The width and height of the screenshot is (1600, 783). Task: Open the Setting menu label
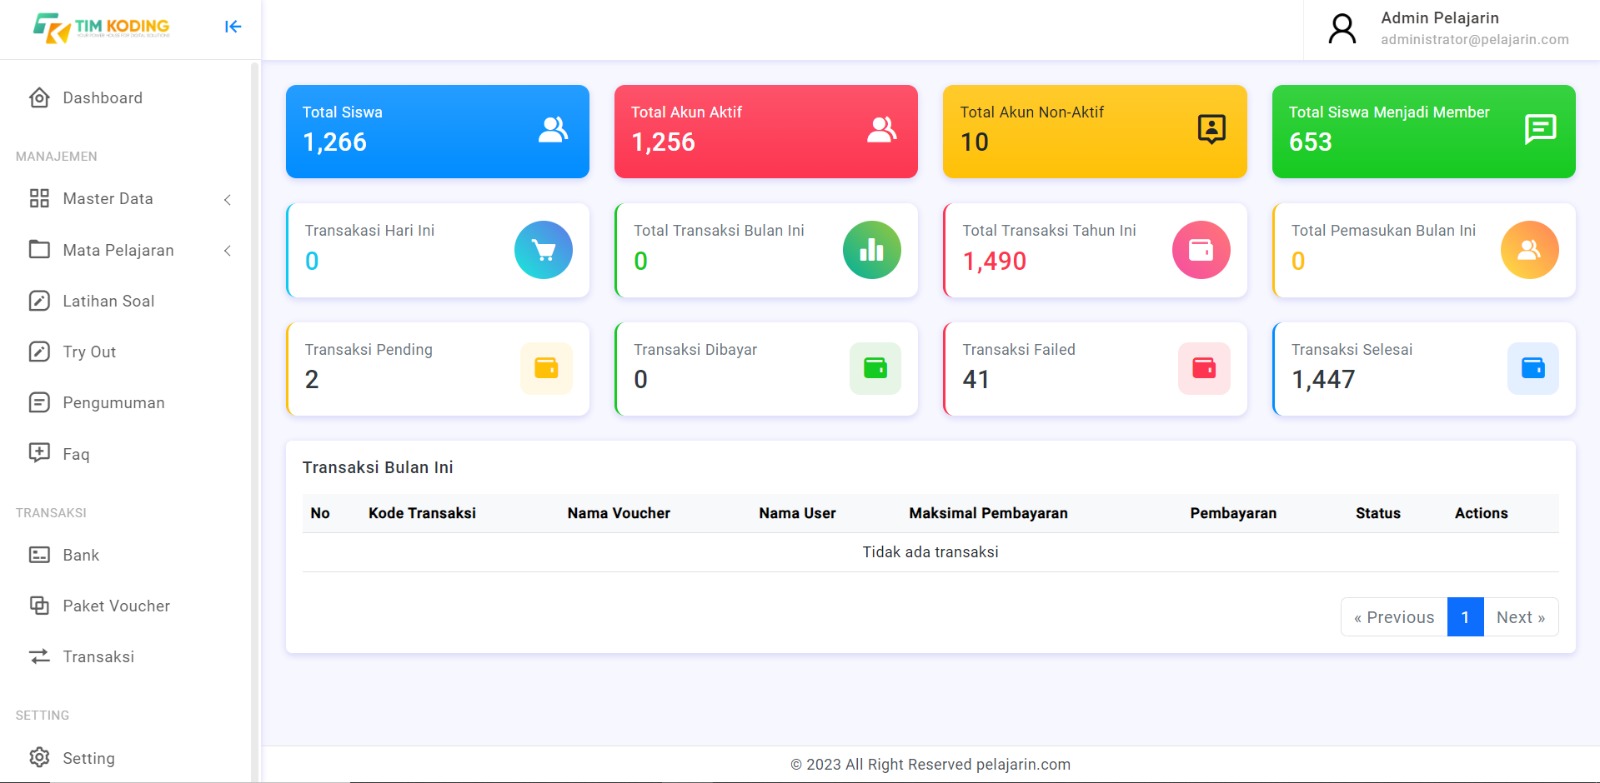point(89,758)
